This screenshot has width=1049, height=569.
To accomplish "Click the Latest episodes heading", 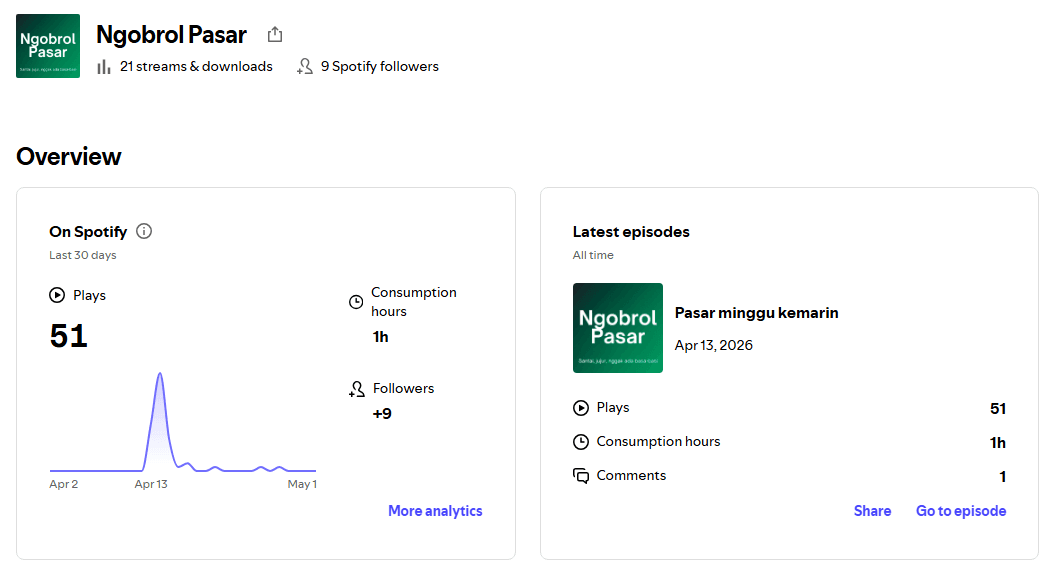I will click(631, 232).
